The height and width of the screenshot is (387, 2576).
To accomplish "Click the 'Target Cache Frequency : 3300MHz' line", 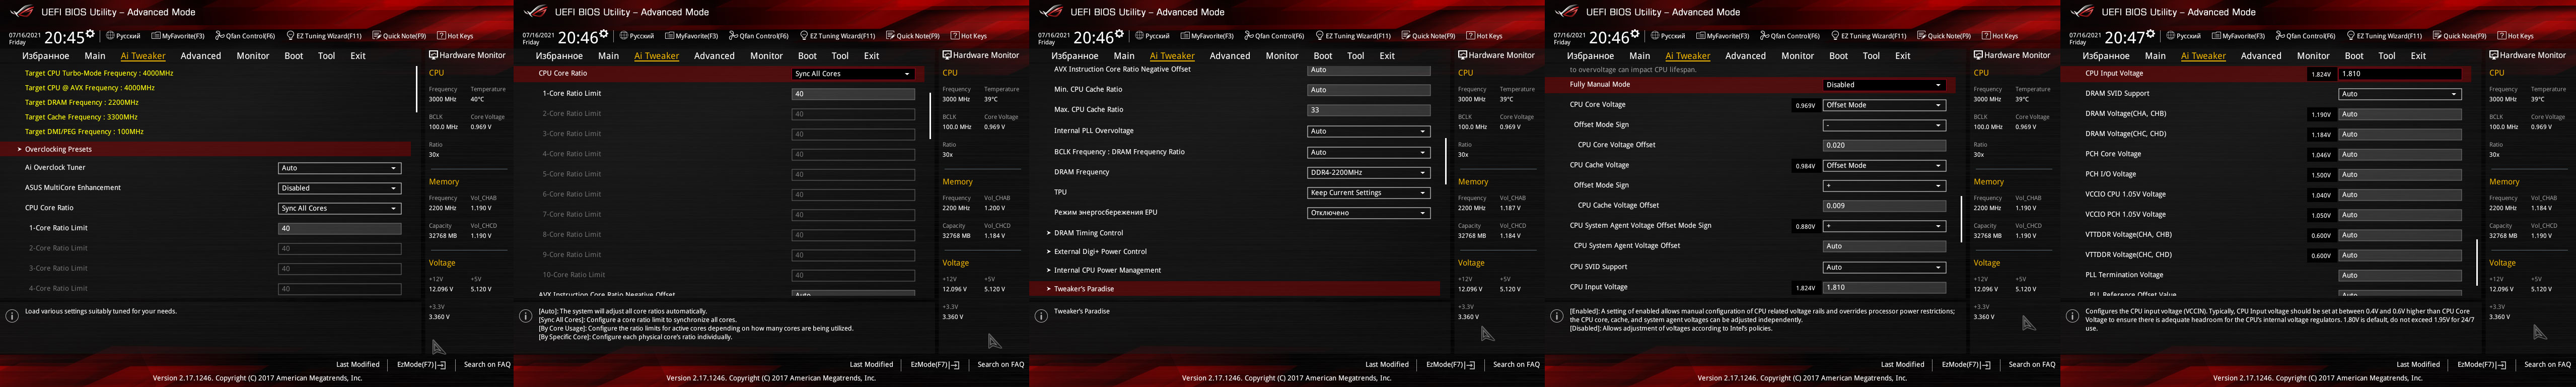I will pyautogui.click(x=81, y=117).
